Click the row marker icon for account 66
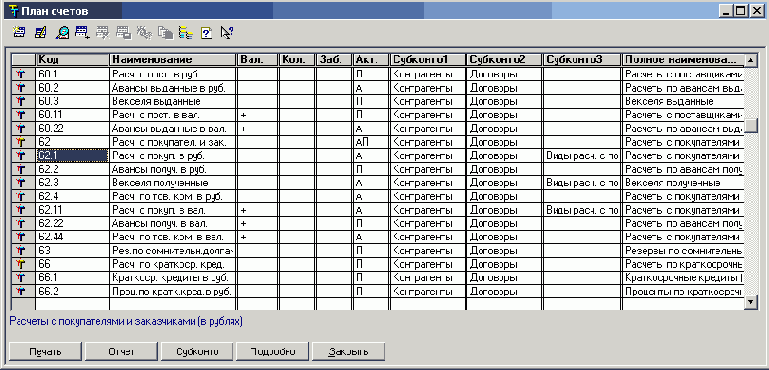This screenshot has width=769, height=370. coord(20,264)
